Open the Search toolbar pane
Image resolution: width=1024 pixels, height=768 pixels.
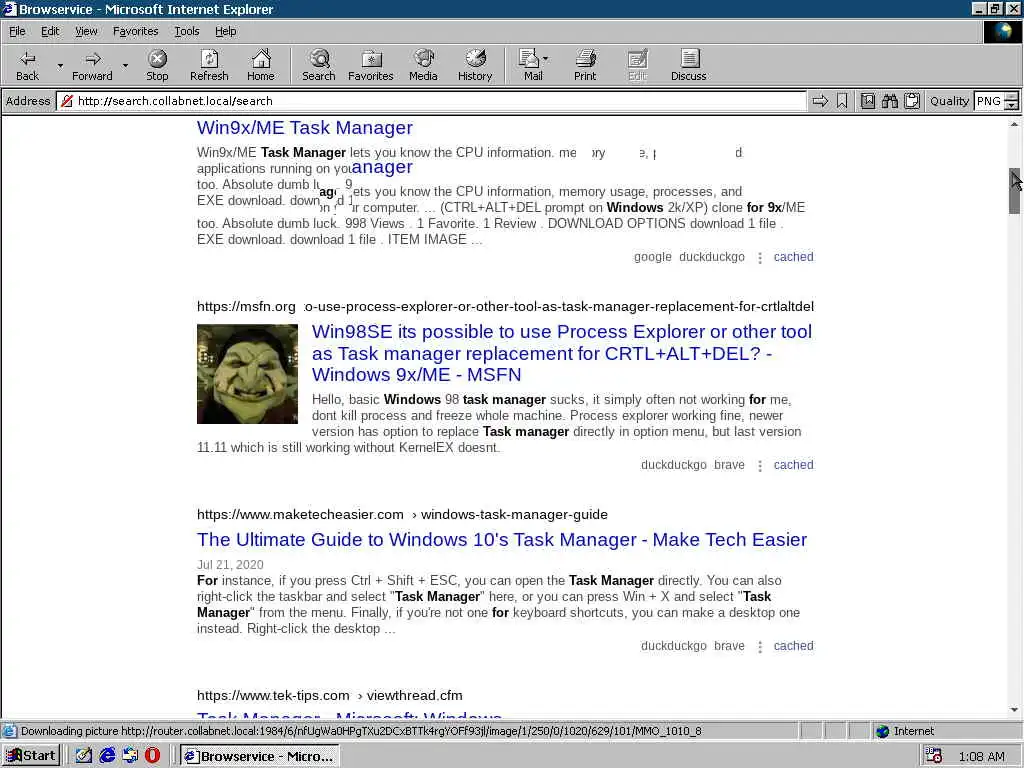pyautogui.click(x=319, y=65)
